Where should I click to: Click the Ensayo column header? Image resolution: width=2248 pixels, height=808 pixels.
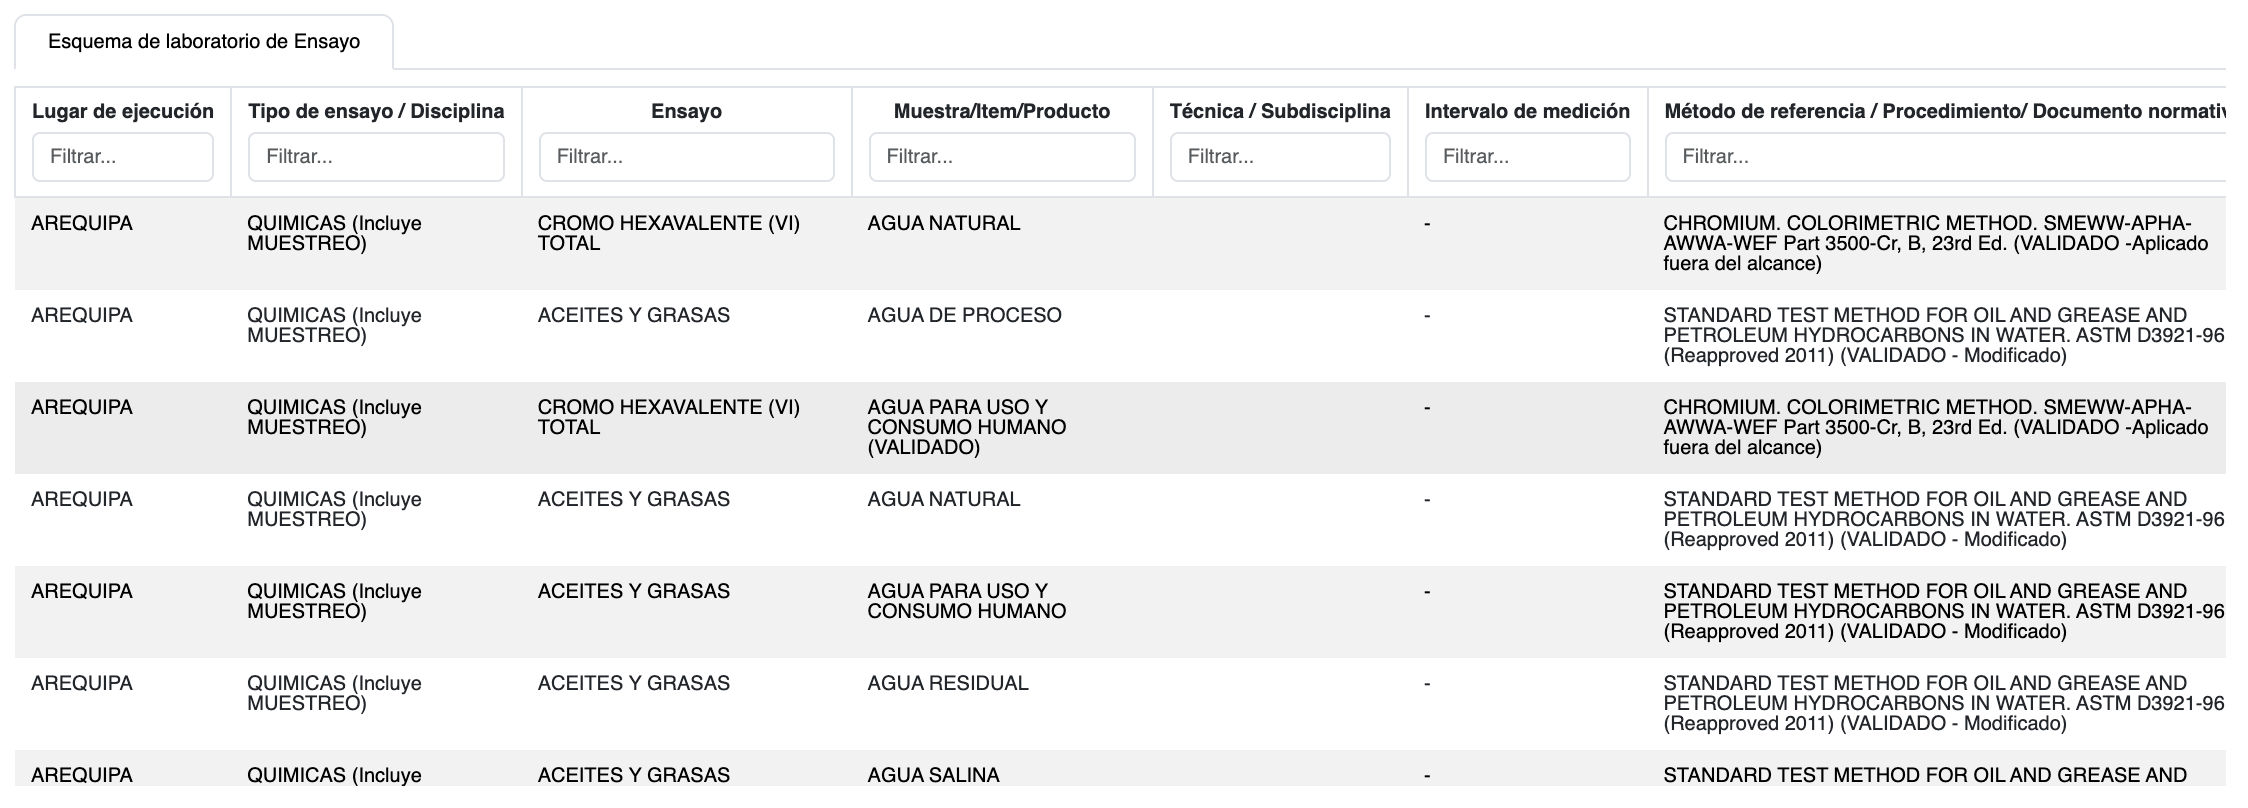[x=686, y=111]
